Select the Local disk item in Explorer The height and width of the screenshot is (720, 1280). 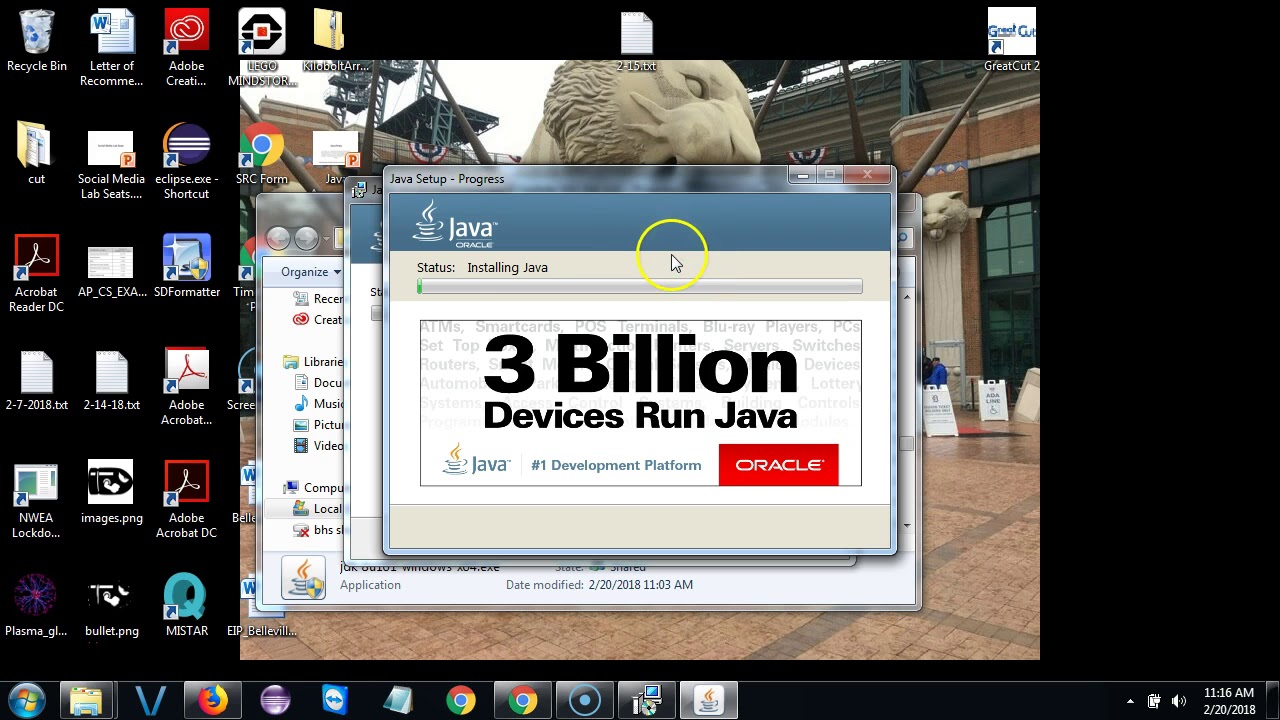[x=318, y=509]
